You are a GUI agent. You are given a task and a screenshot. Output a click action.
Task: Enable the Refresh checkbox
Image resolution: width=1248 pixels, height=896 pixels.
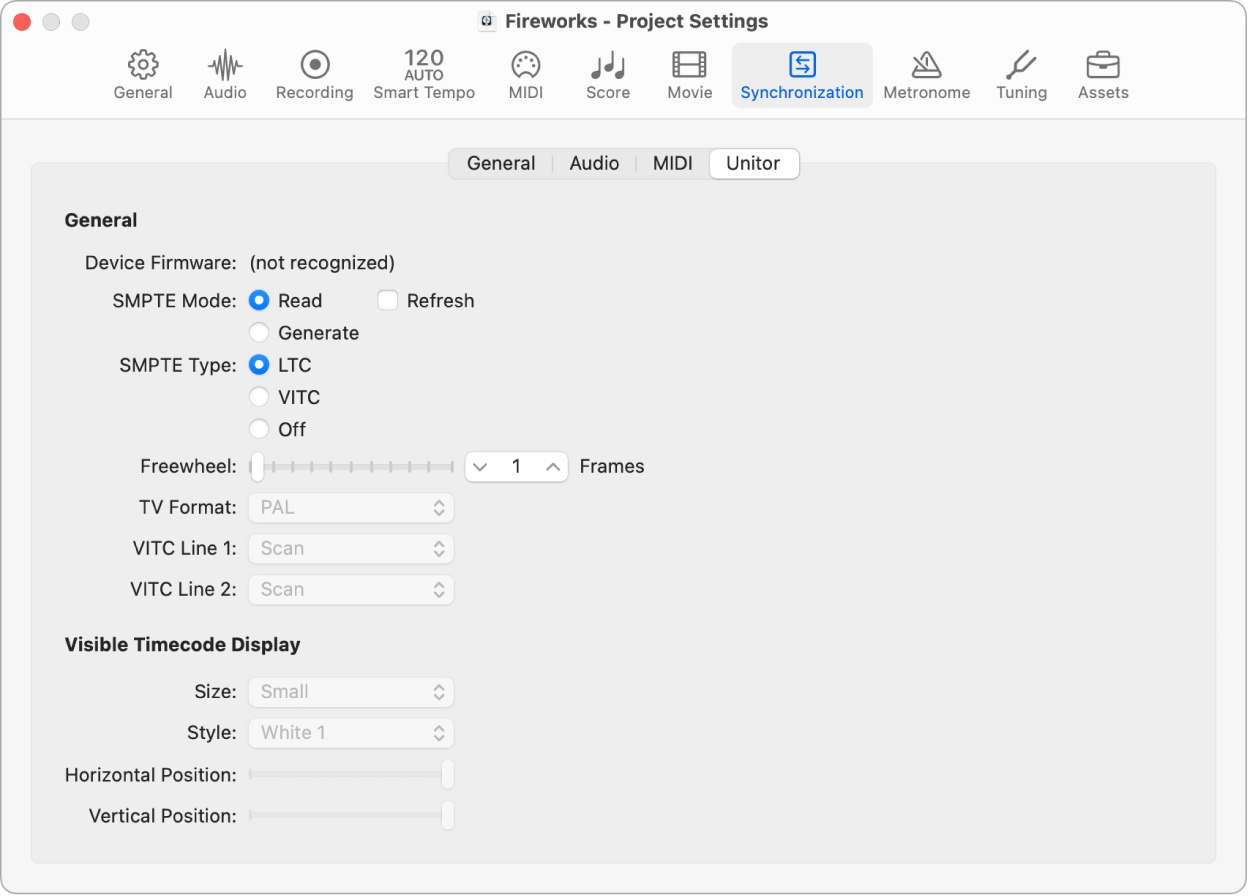387,300
